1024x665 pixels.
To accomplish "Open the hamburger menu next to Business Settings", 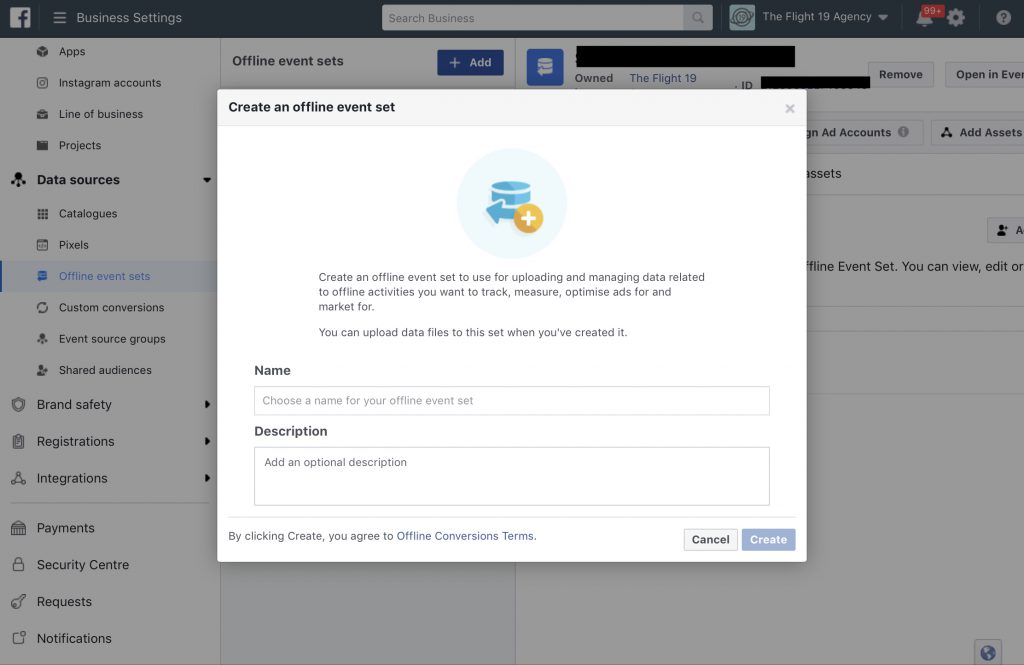I will pyautogui.click(x=60, y=18).
